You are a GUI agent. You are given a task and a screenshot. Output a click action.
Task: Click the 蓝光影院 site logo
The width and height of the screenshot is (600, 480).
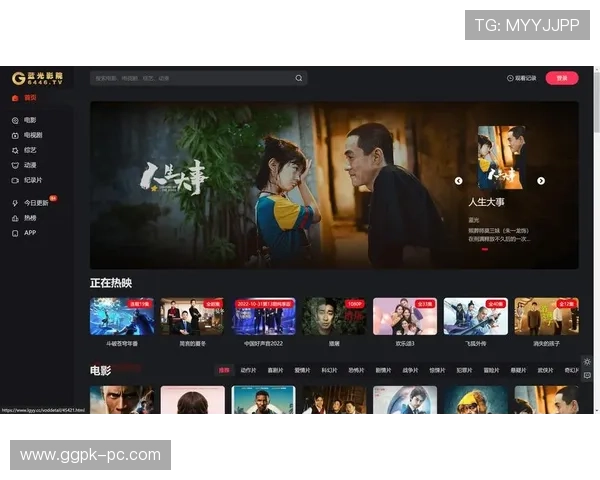coord(37,78)
